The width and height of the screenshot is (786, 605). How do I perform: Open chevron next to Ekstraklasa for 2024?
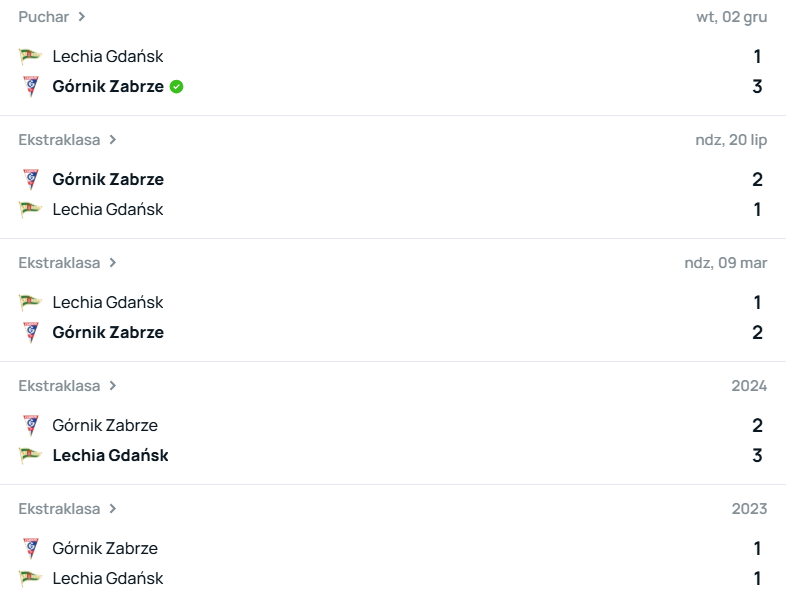[113, 386]
